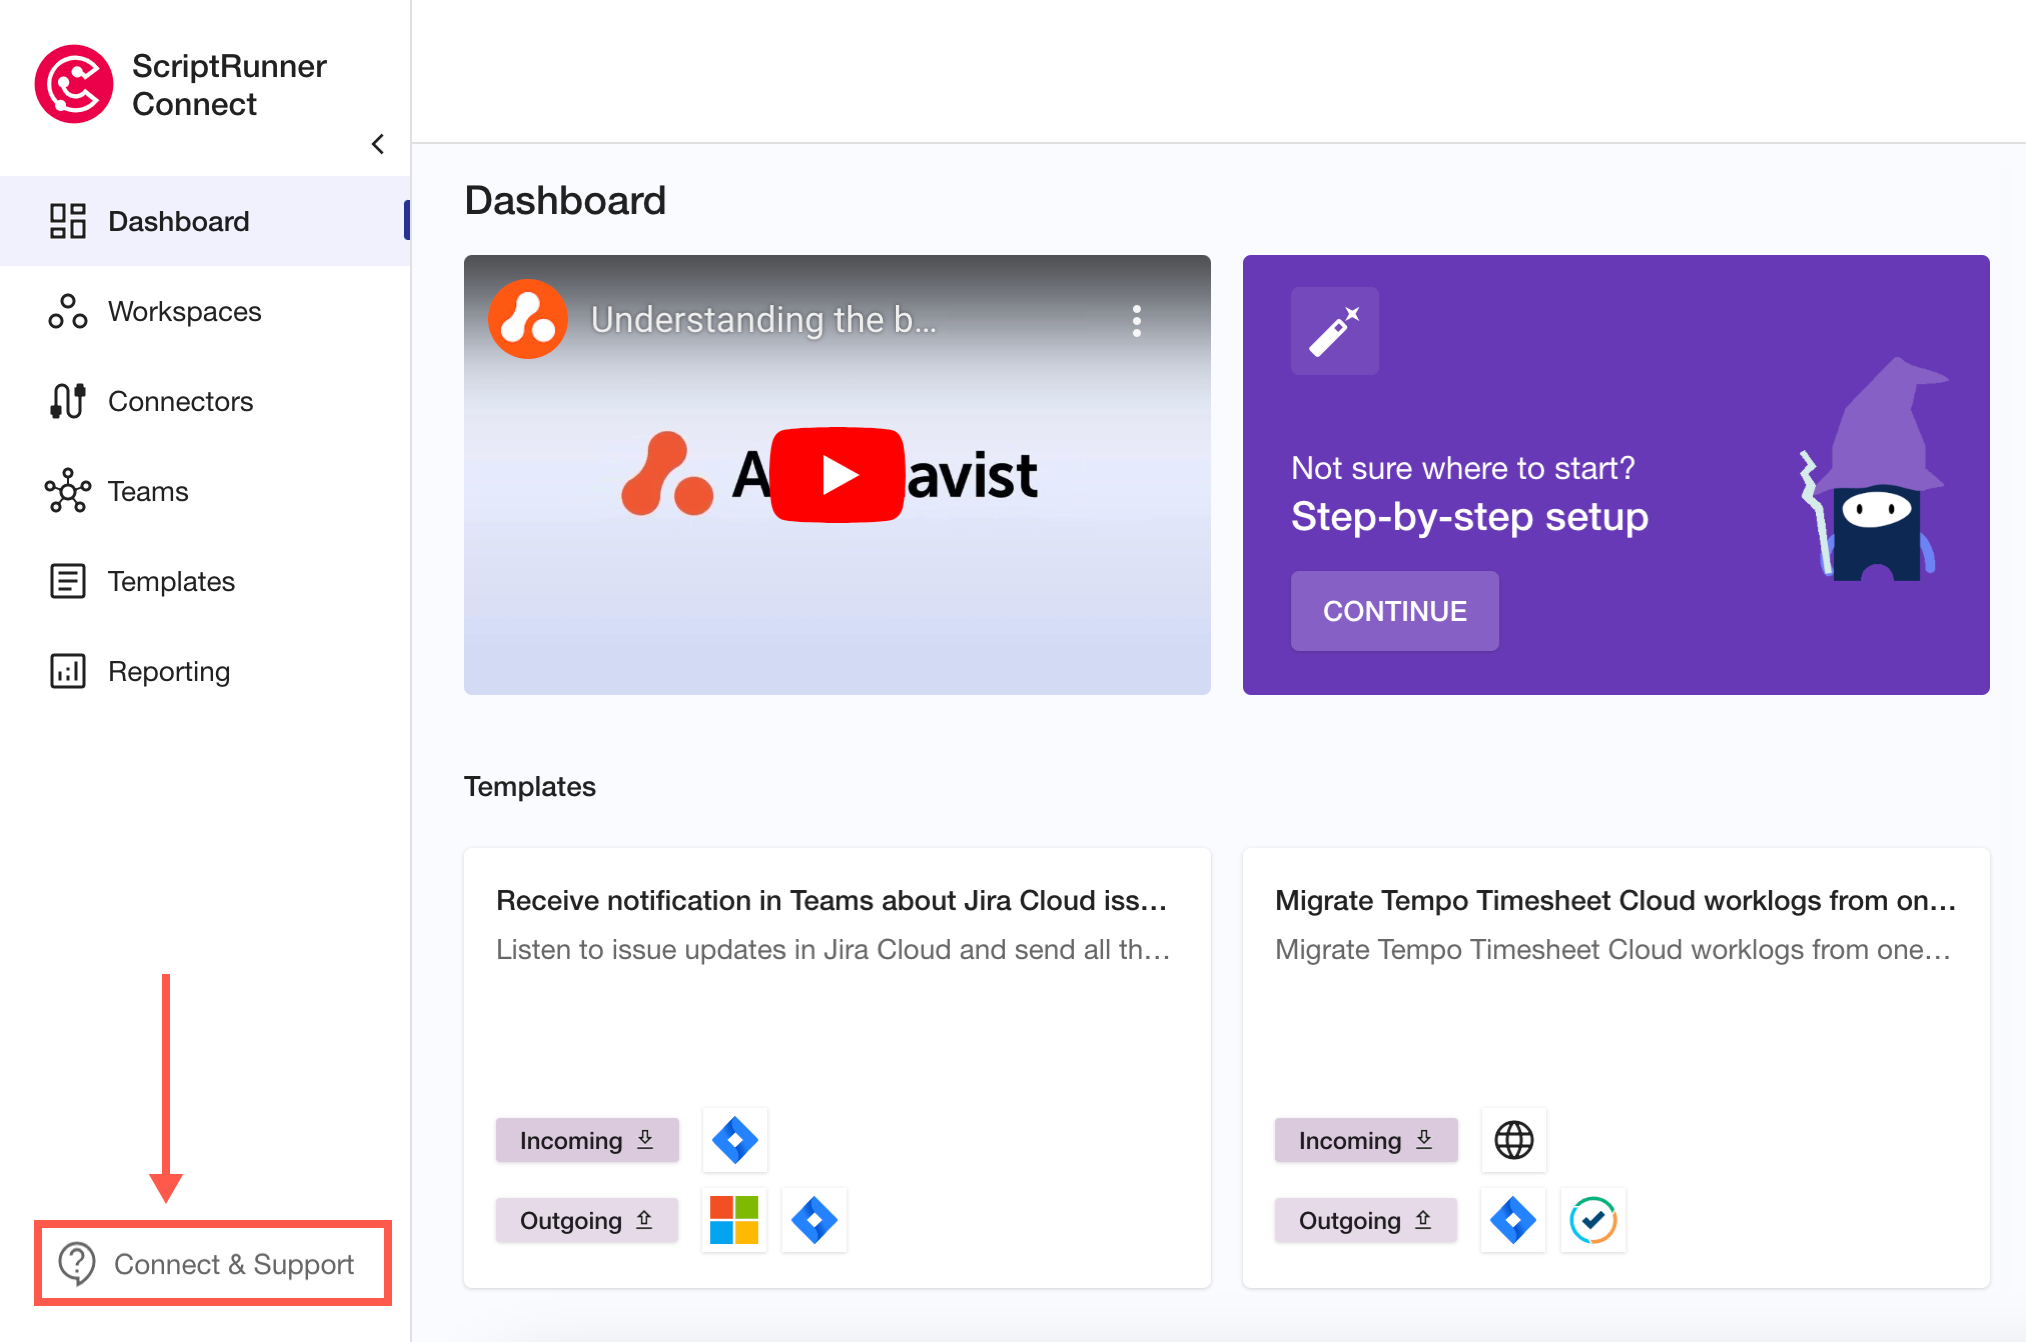Click the magic wand icon on setup card

(1335, 331)
